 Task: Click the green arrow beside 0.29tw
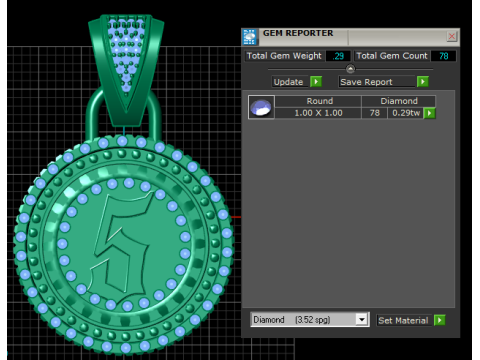[x=429, y=113]
